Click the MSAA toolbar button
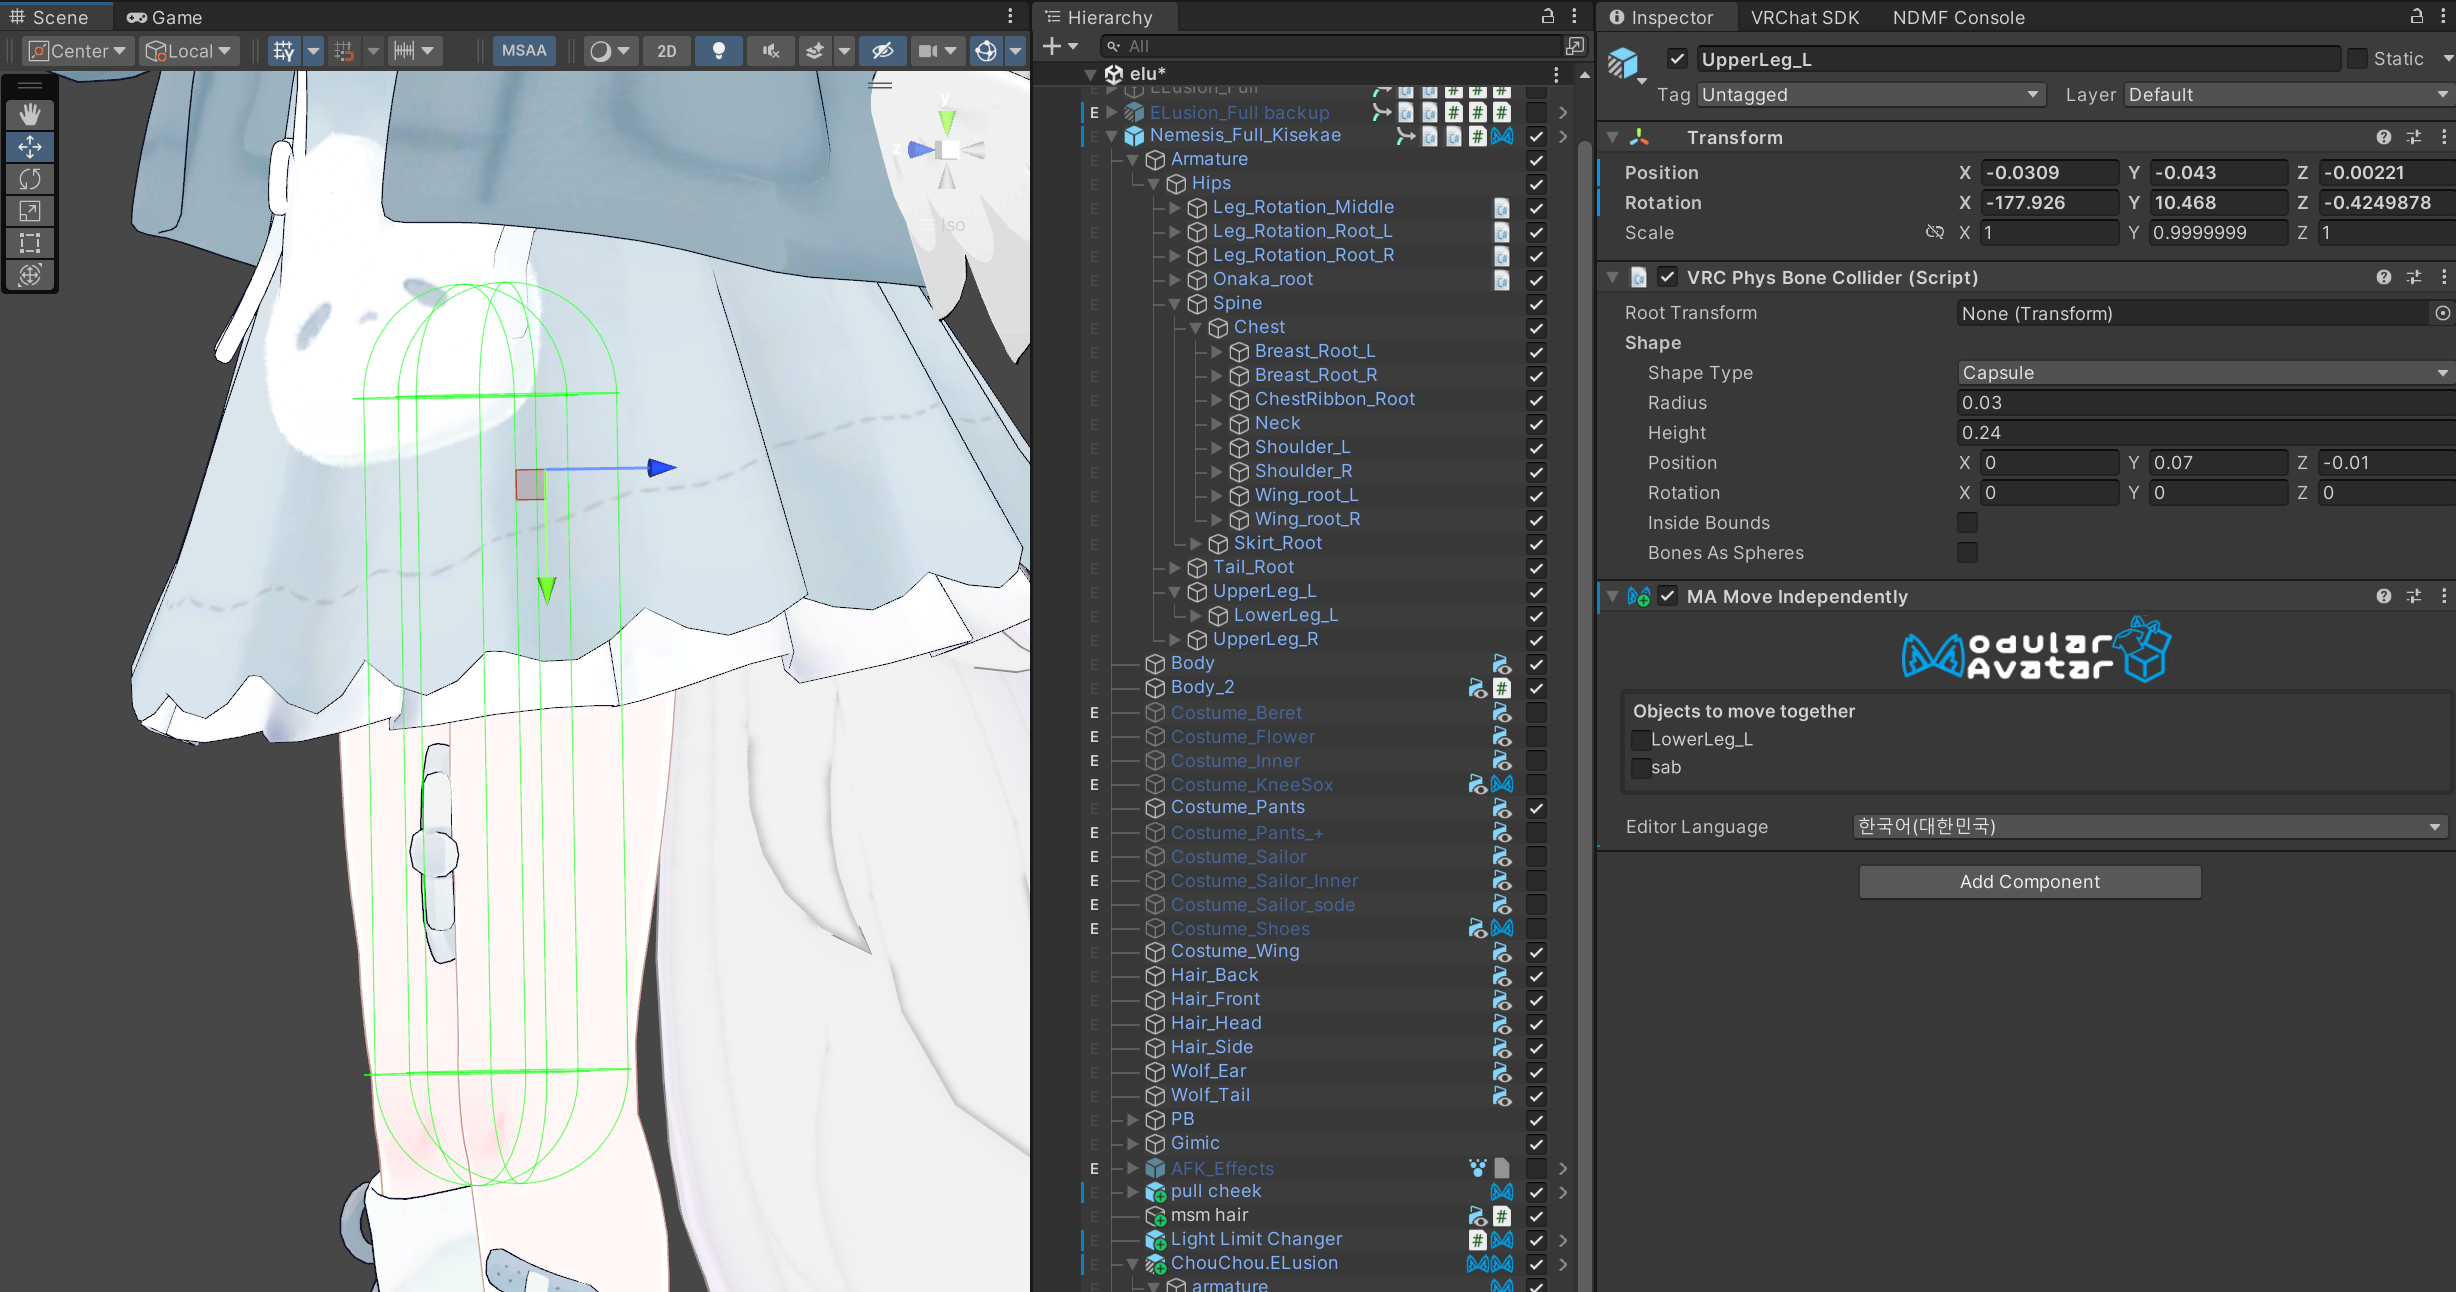The width and height of the screenshot is (2456, 1292). [x=524, y=51]
